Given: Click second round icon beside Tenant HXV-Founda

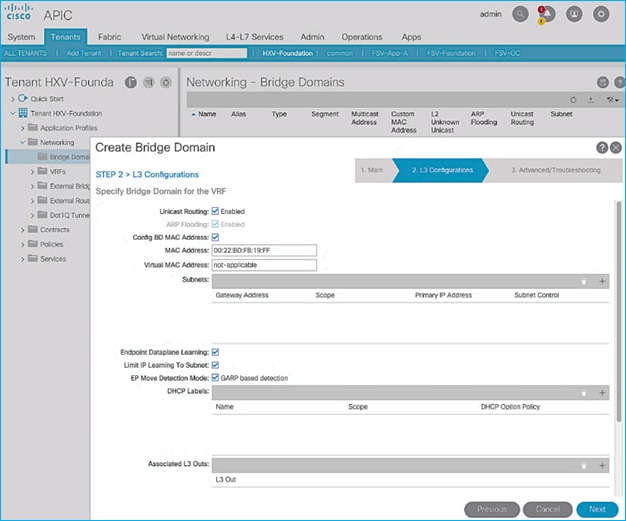Looking at the screenshot, I should point(149,82).
